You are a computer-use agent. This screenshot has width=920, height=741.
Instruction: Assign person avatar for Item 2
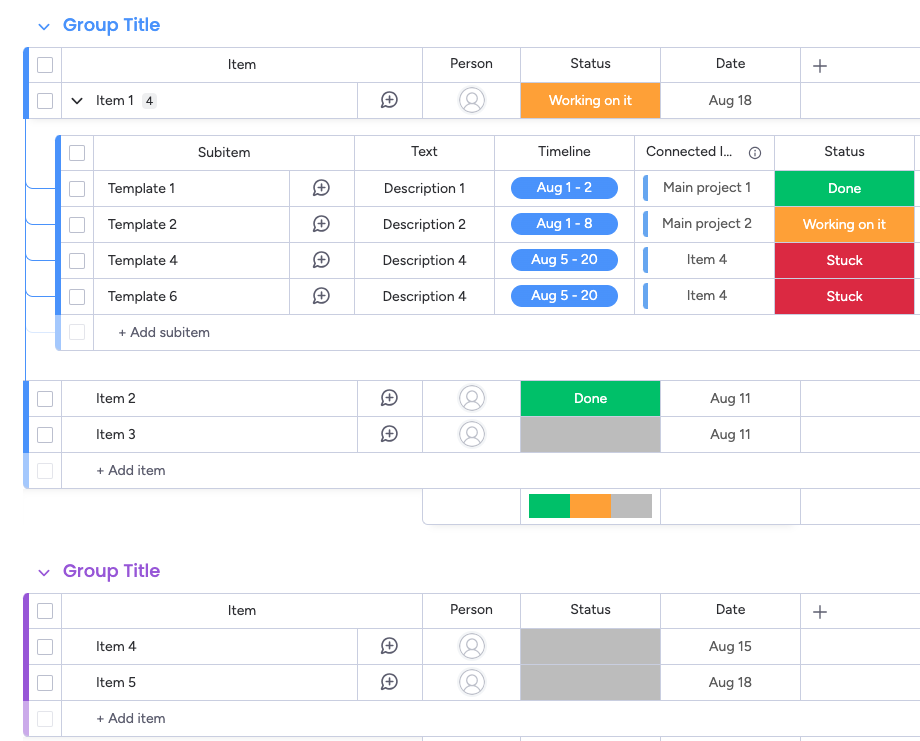(x=471, y=398)
